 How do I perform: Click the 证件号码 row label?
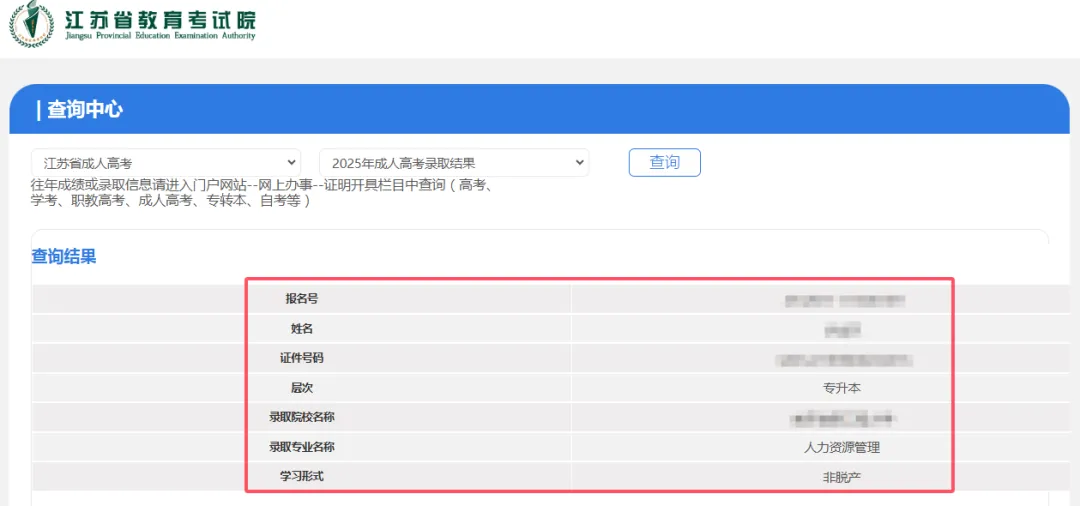coord(301,358)
